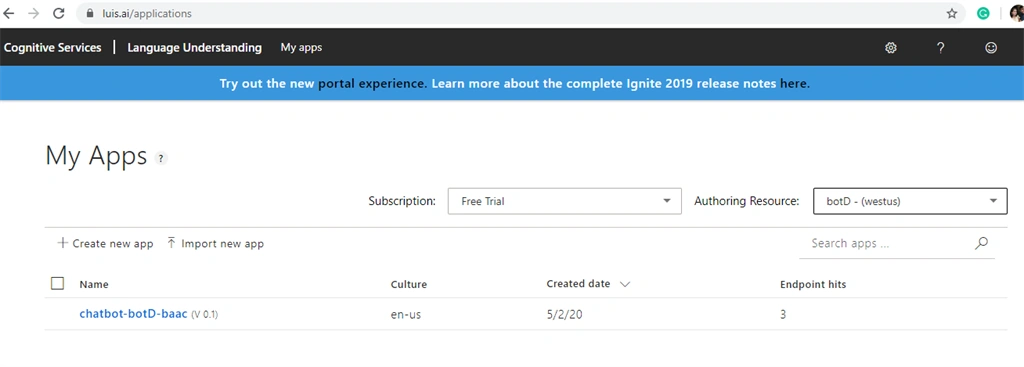The height and width of the screenshot is (367, 1024).
Task: Click the Grammarly extension icon
Action: [983, 13]
